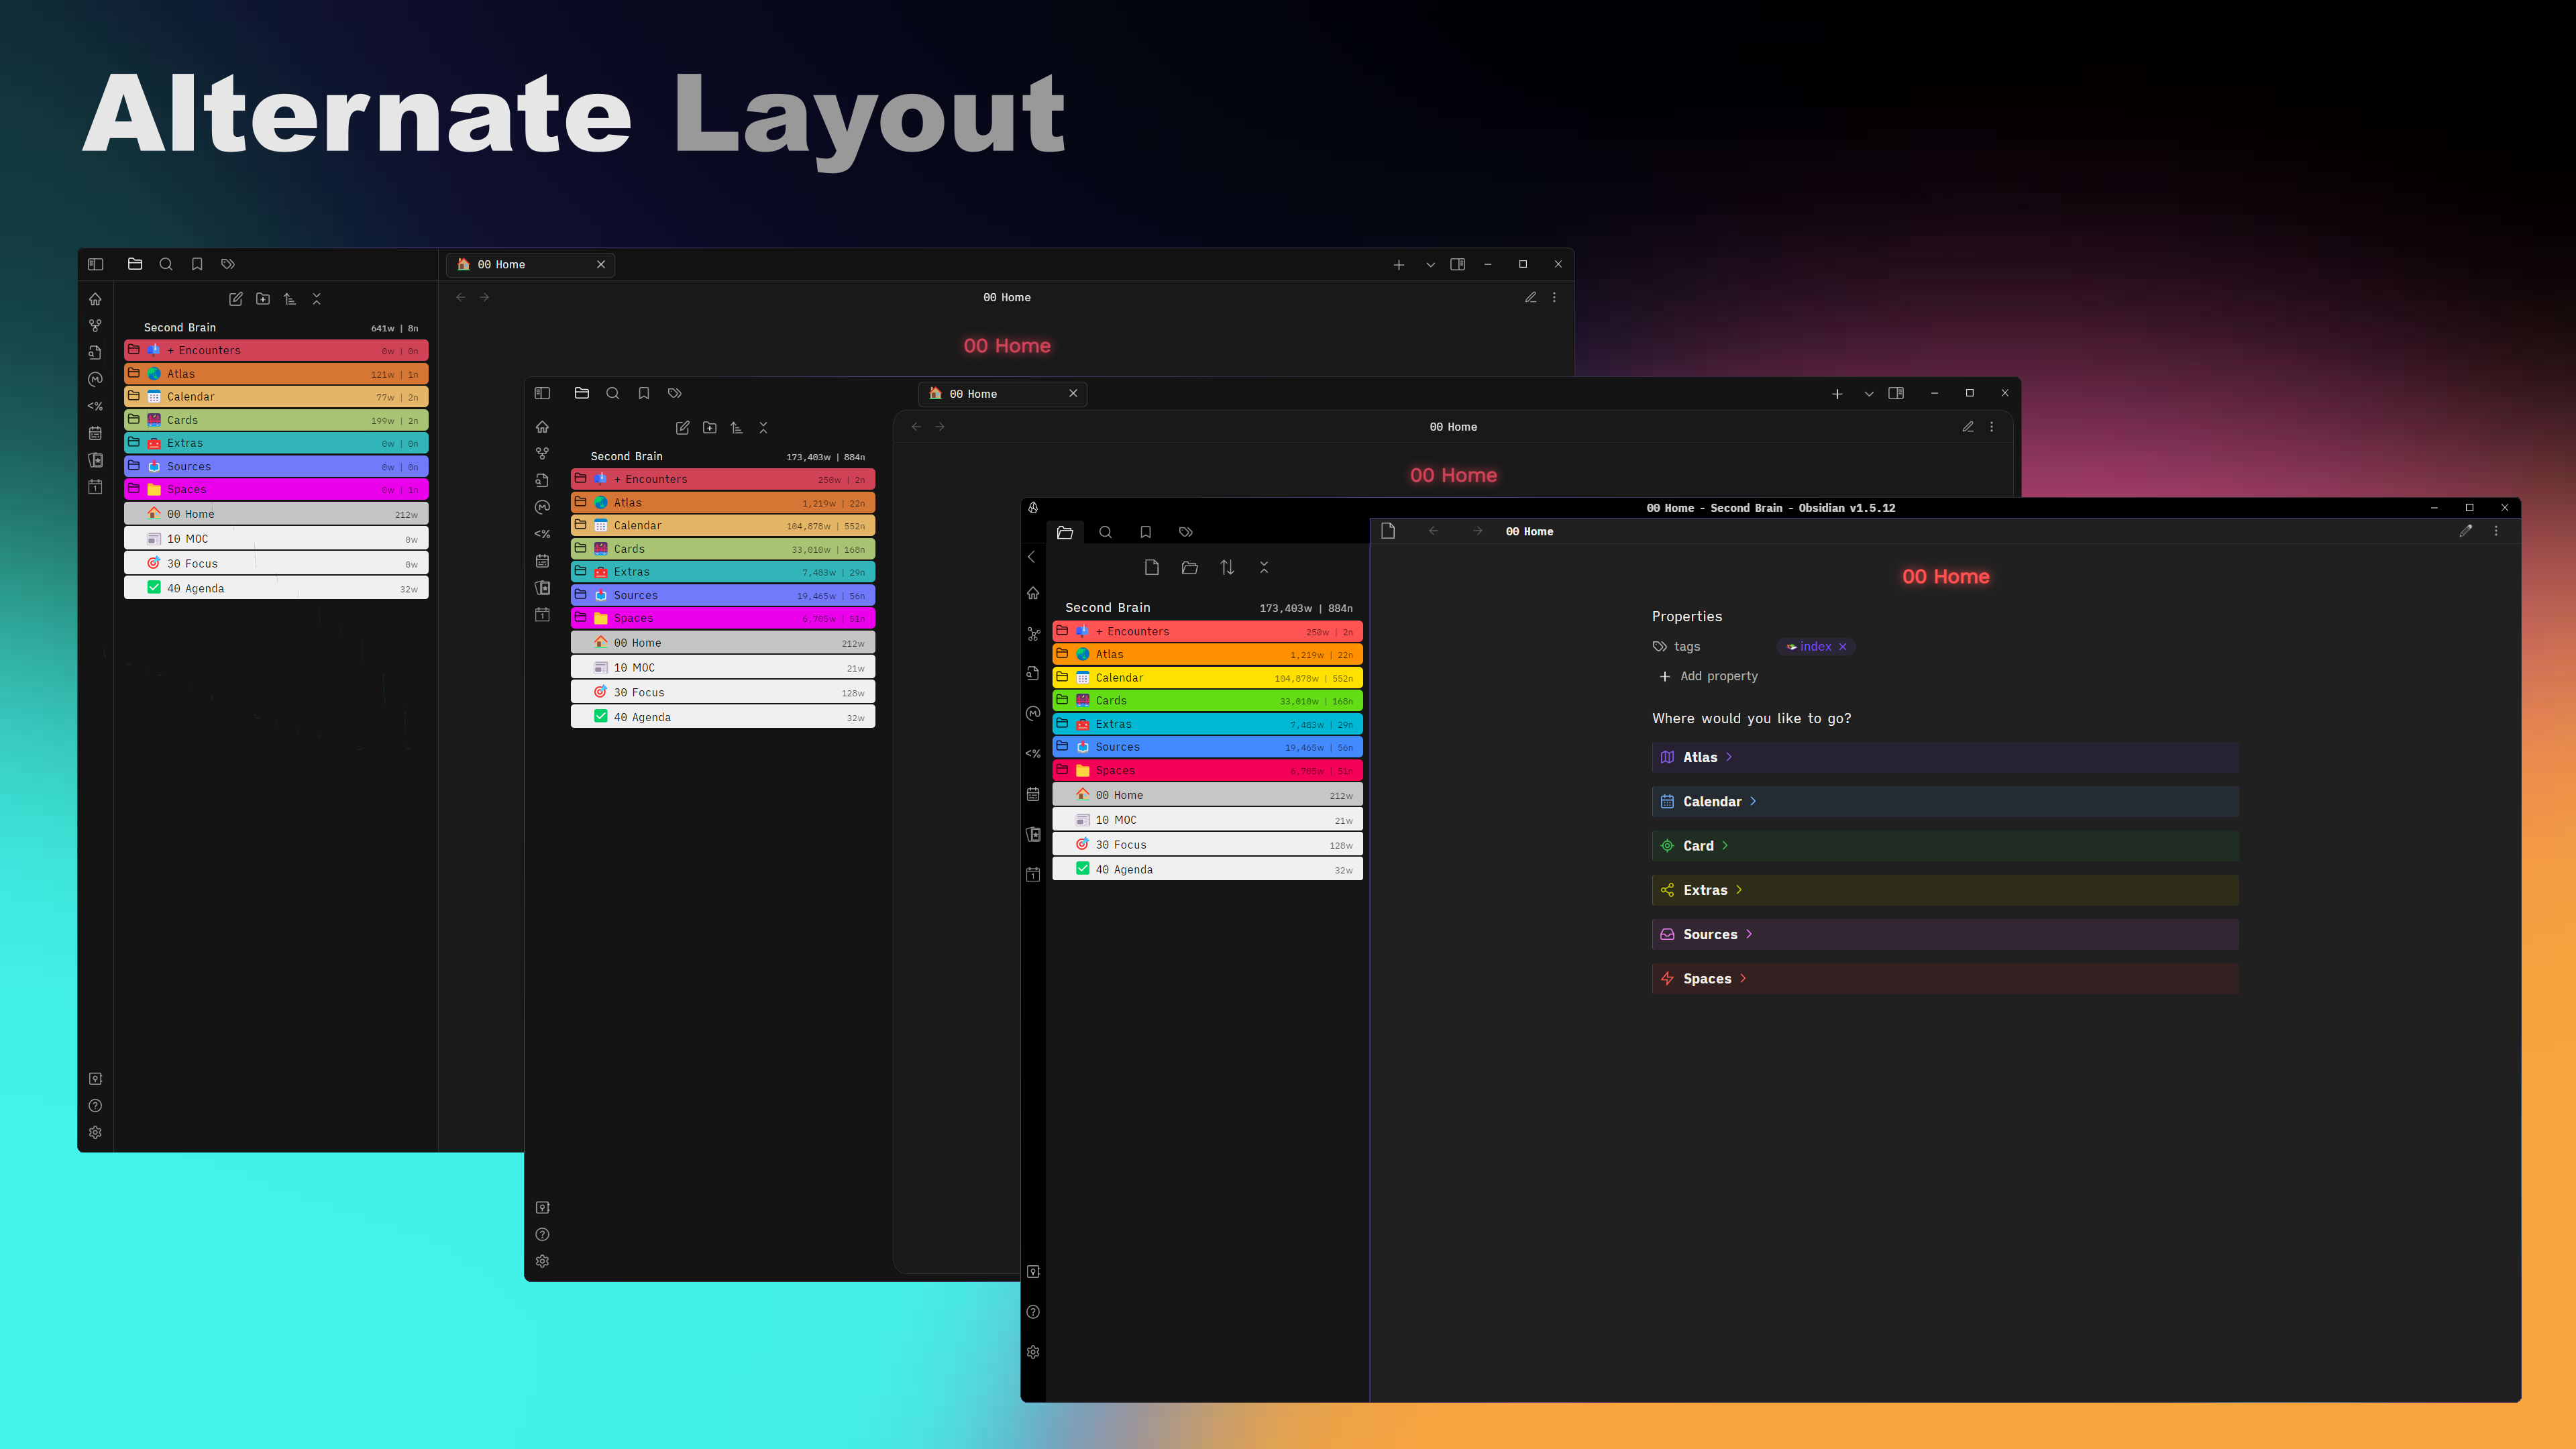Select the bright yellow Calendar folder row
This screenshot has width=2576, height=1449.
pyautogui.click(x=1207, y=677)
